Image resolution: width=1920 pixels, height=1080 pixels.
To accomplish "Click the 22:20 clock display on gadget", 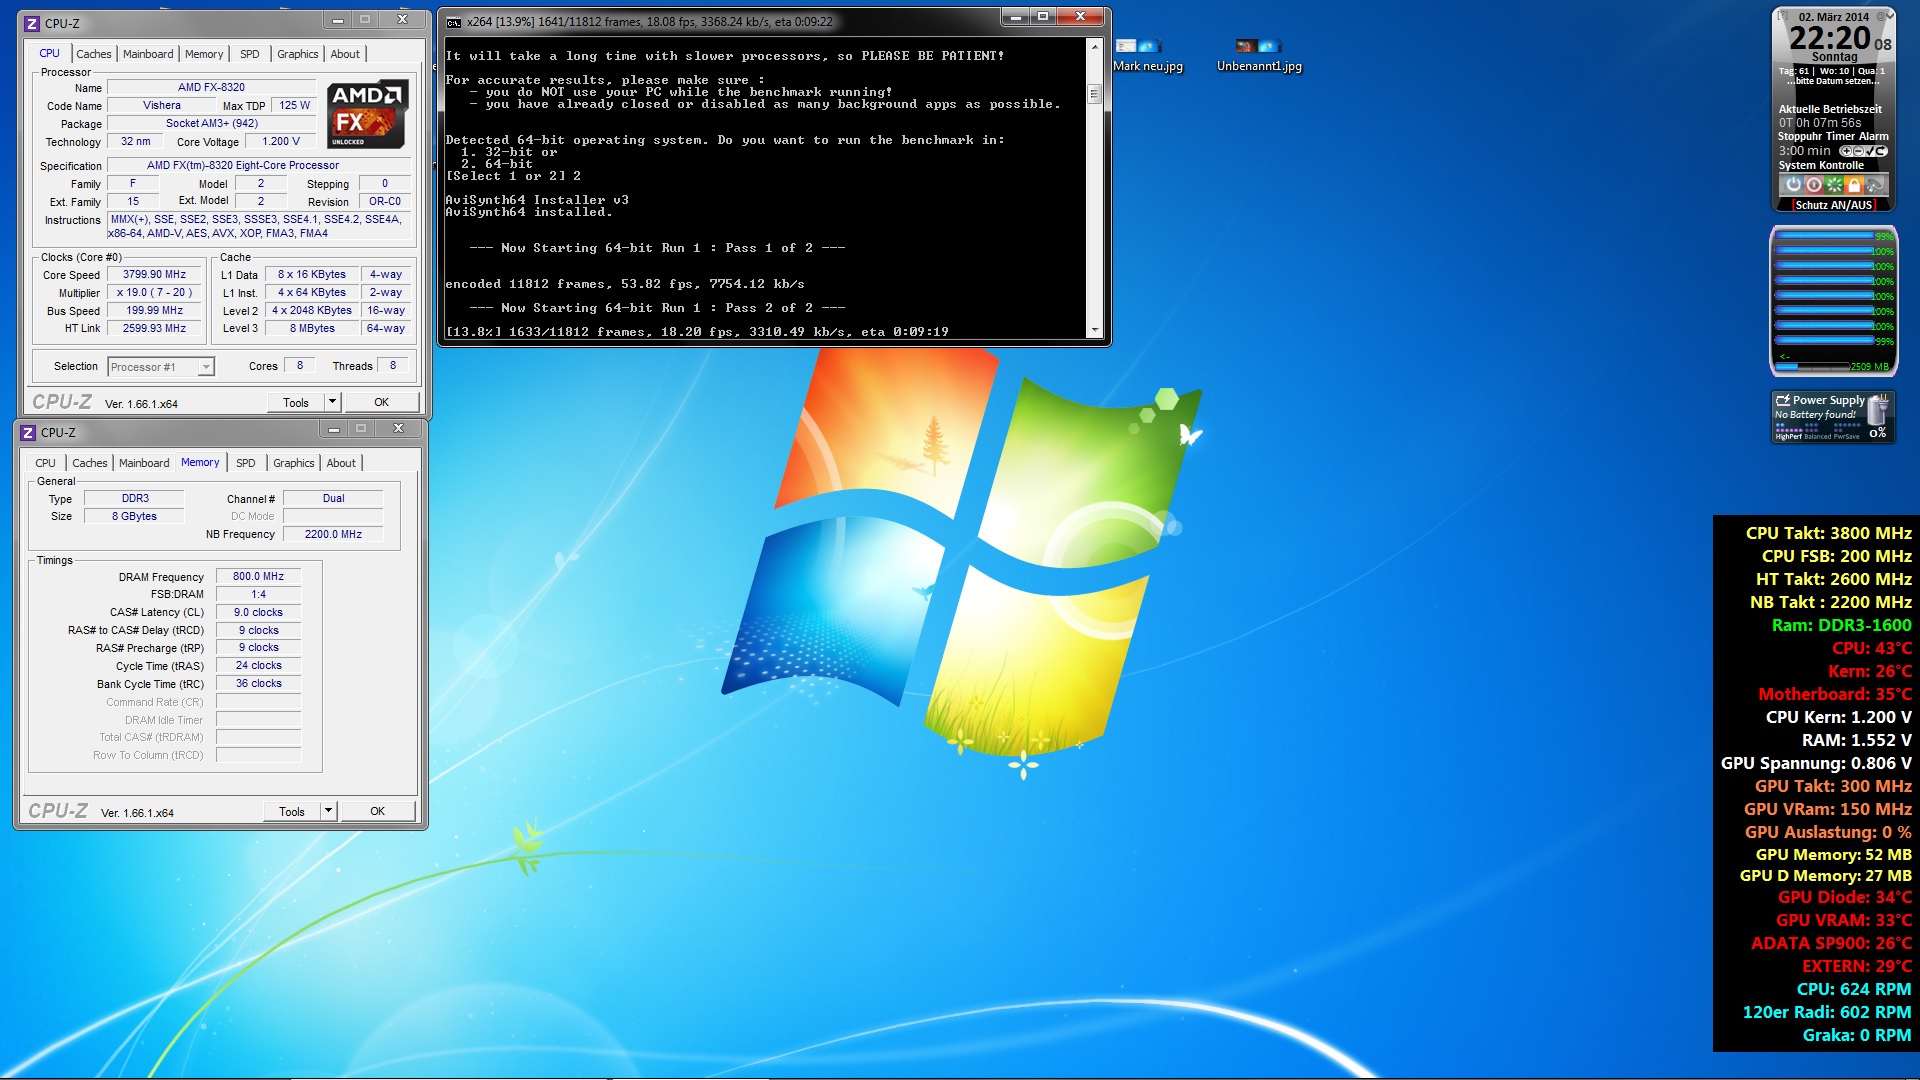I will pos(1829,38).
